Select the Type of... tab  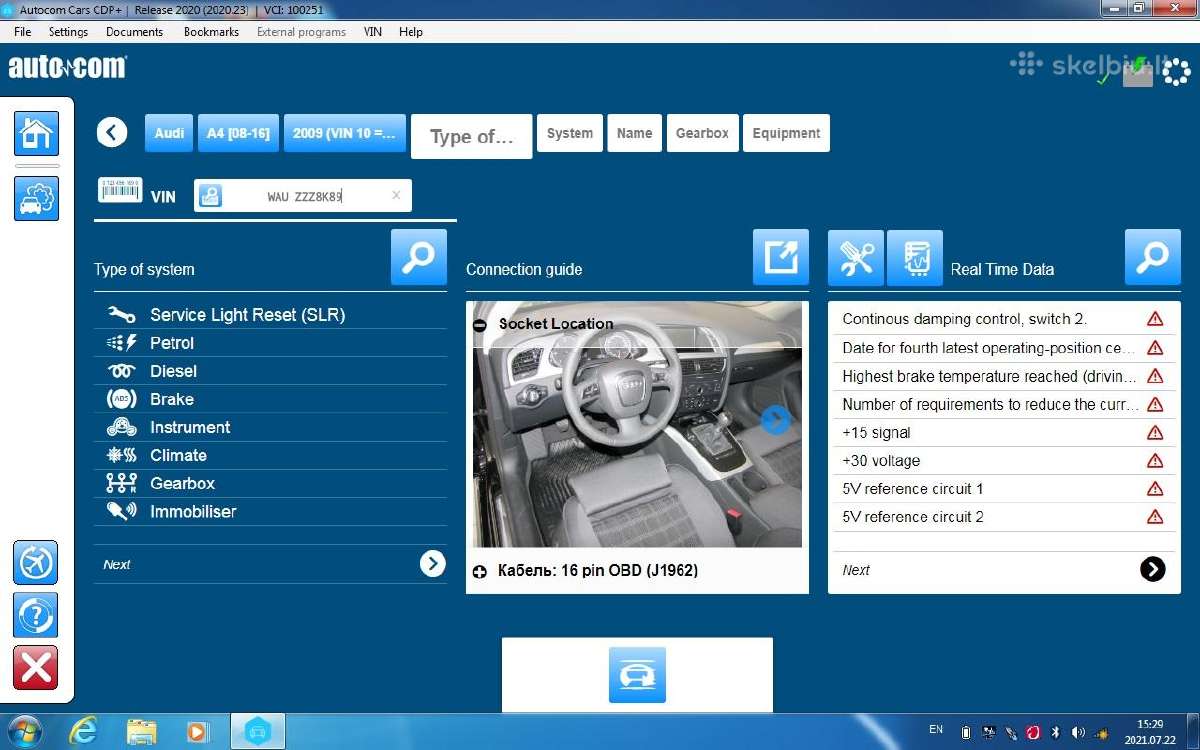pyautogui.click(x=471, y=137)
